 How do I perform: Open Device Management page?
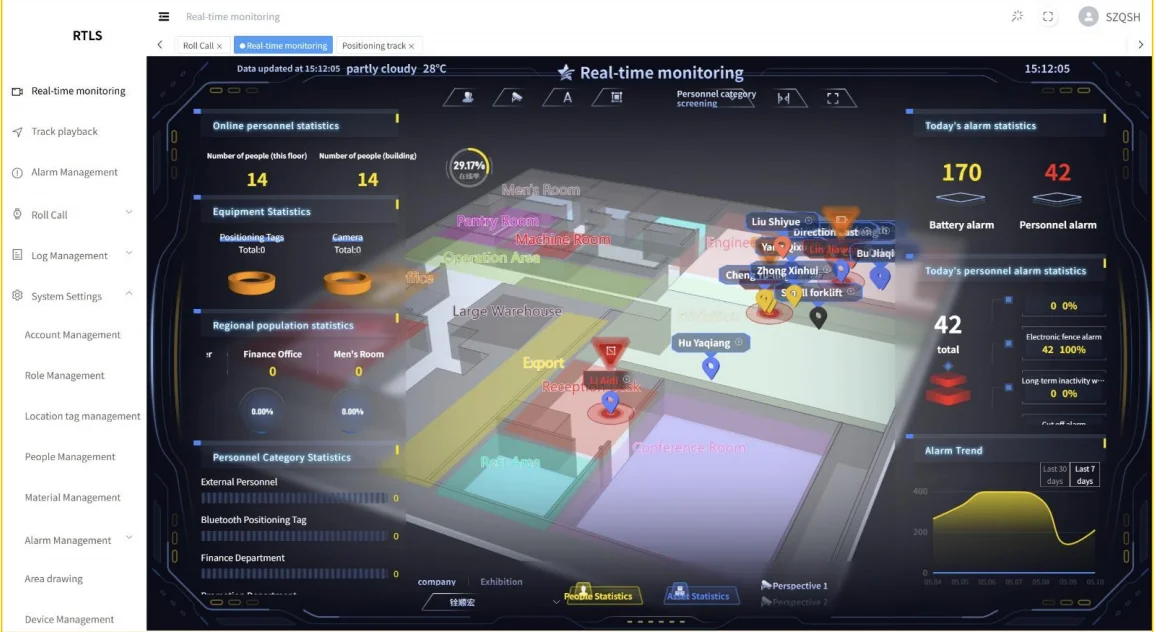click(69, 619)
